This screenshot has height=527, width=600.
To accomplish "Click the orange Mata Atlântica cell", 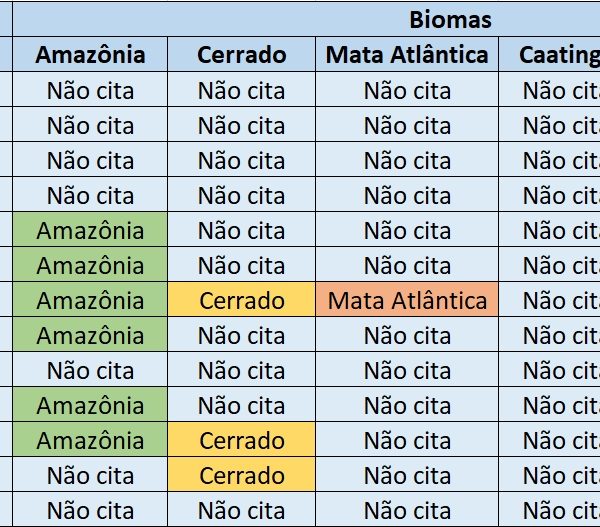I will pyautogui.click(x=407, y=300).
